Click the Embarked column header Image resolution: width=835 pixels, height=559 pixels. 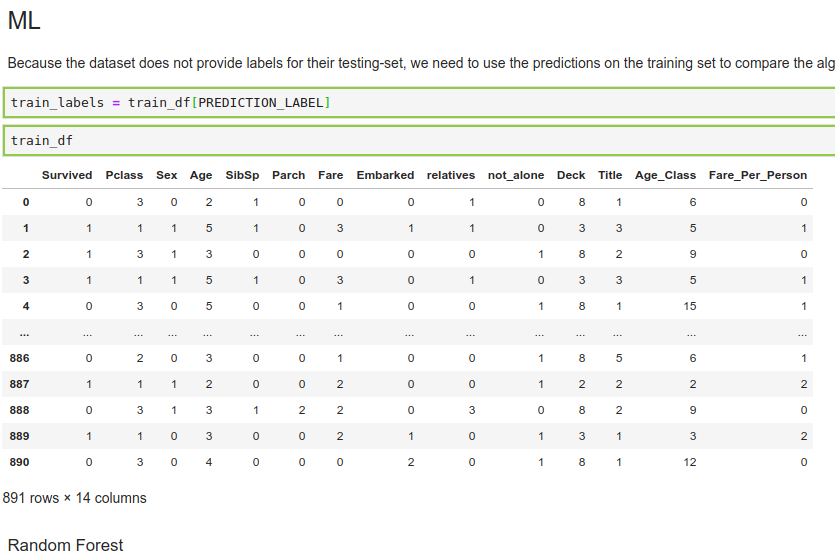click(385, 175)
